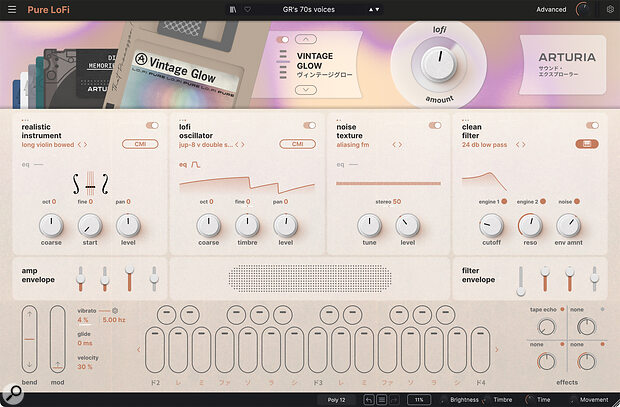The image size is (620, 407).
Task: Disable the lofi oscillator engine switch
Action: click(310, 125)
